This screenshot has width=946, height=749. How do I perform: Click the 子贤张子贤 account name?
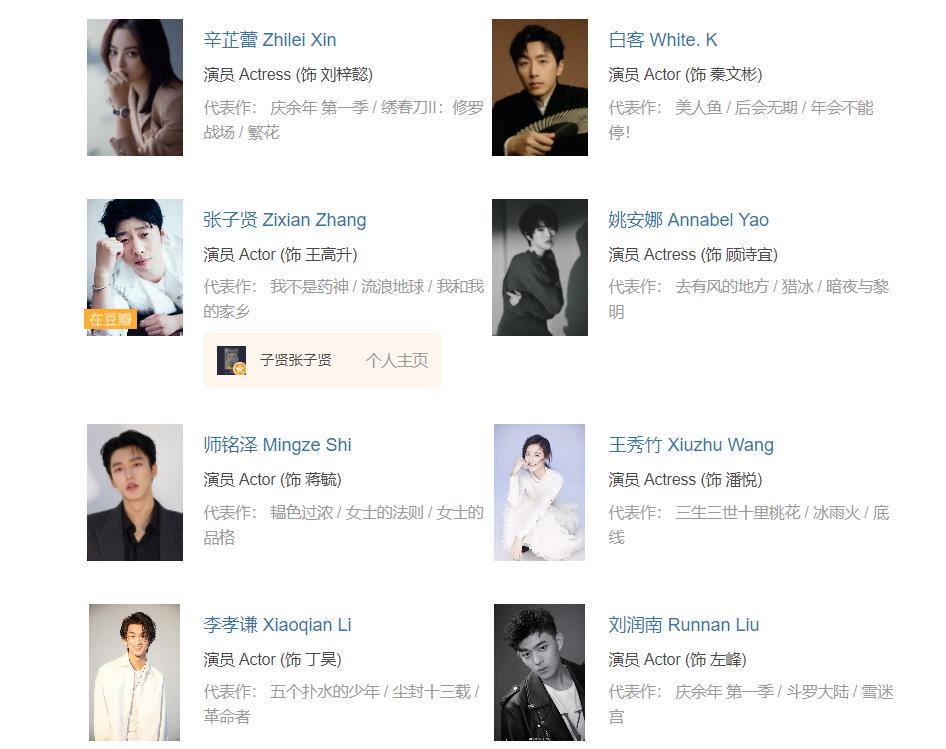click(x=296, y=361)
